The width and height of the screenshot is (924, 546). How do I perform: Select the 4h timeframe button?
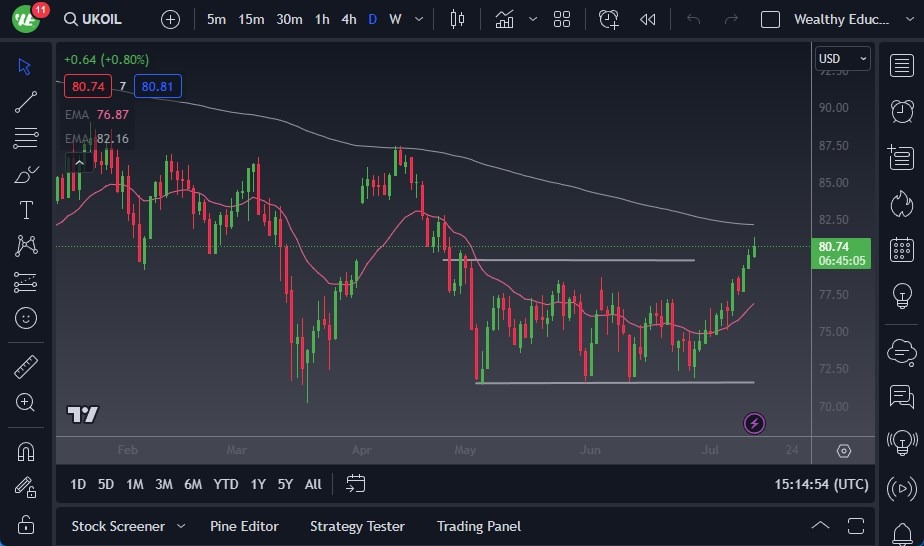tap(348, 19)
